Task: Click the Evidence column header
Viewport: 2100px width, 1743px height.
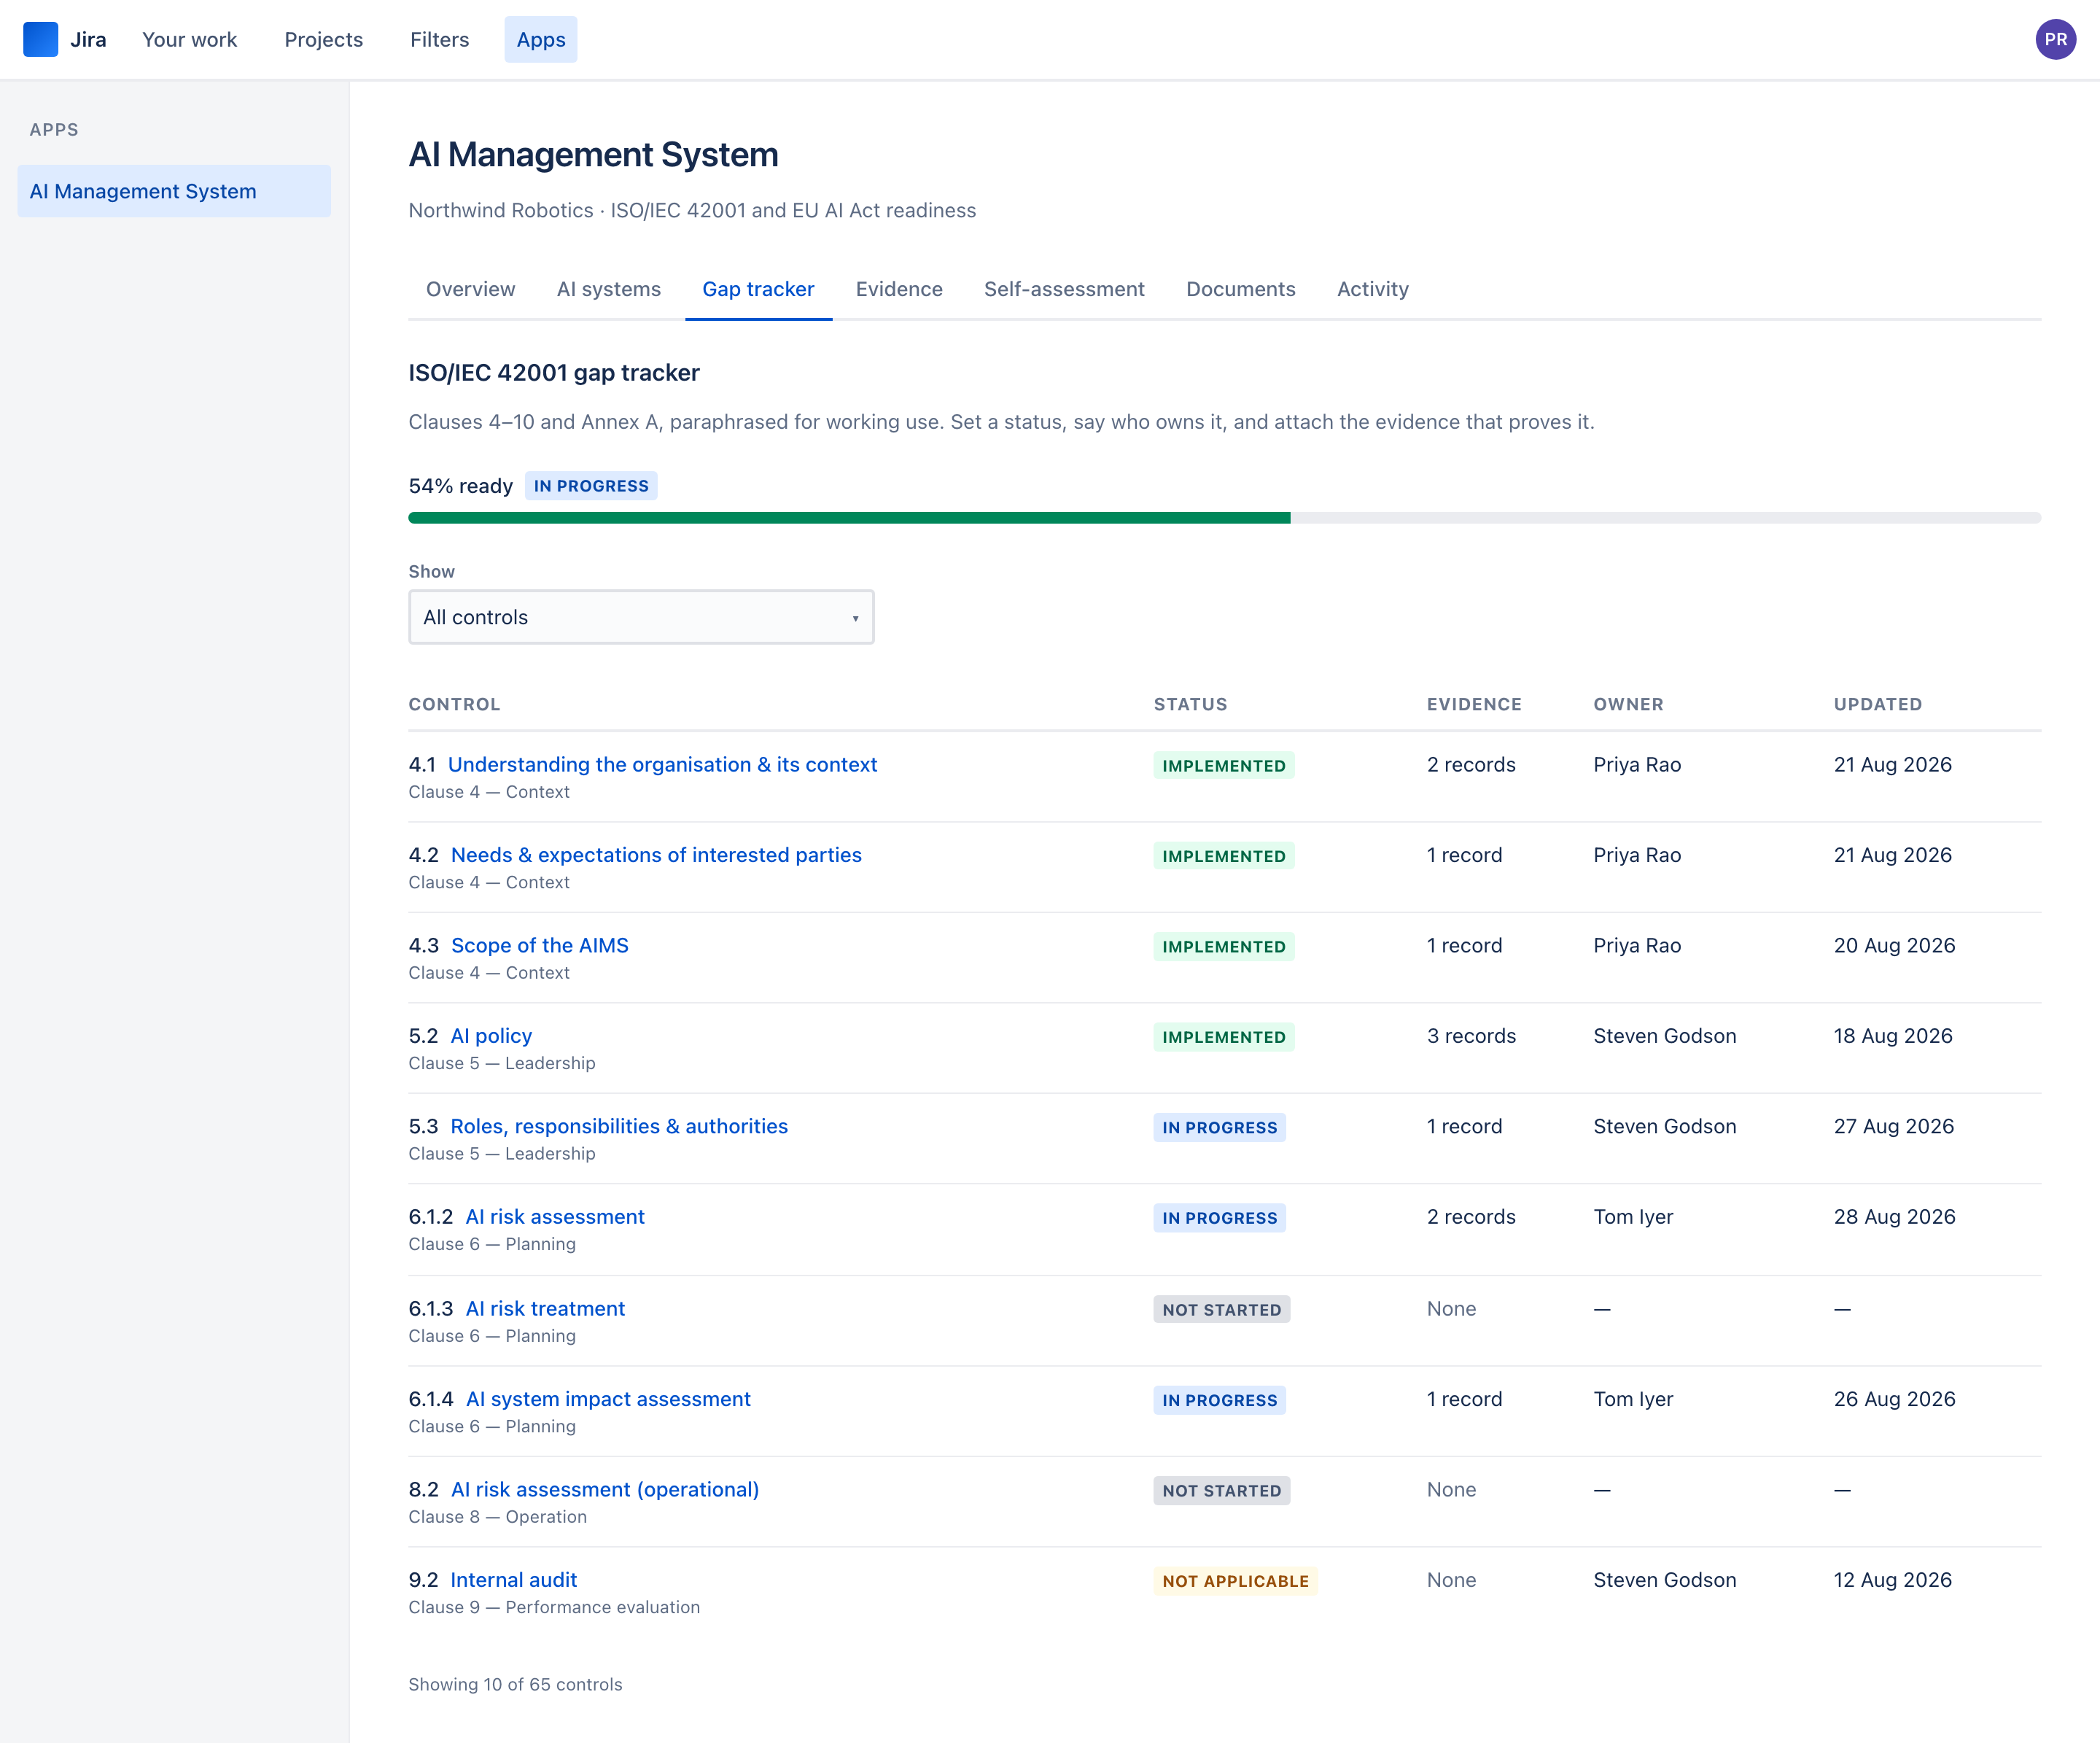Action: pyautogui.click(x=1474, y=704)
